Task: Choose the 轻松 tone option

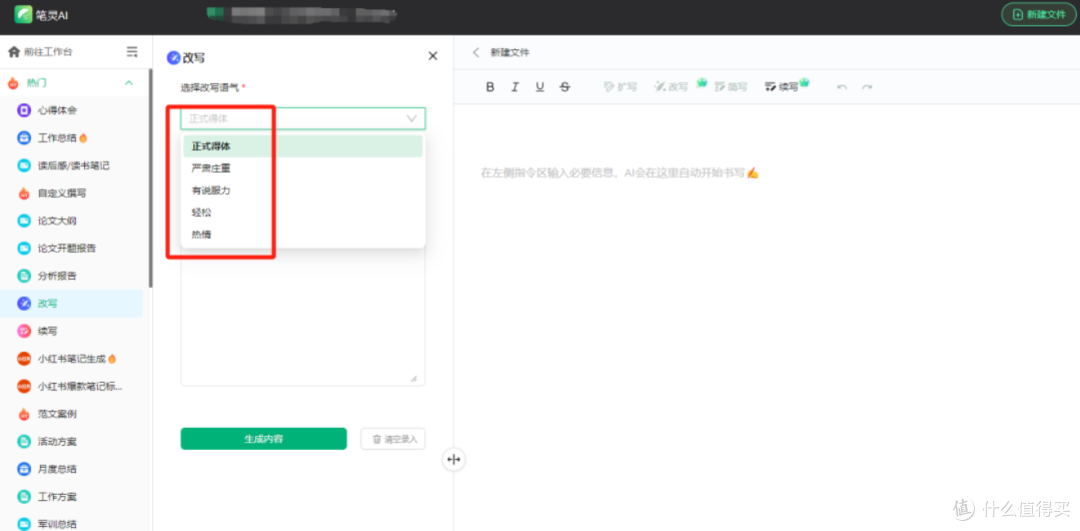Action: click(202, 212)
